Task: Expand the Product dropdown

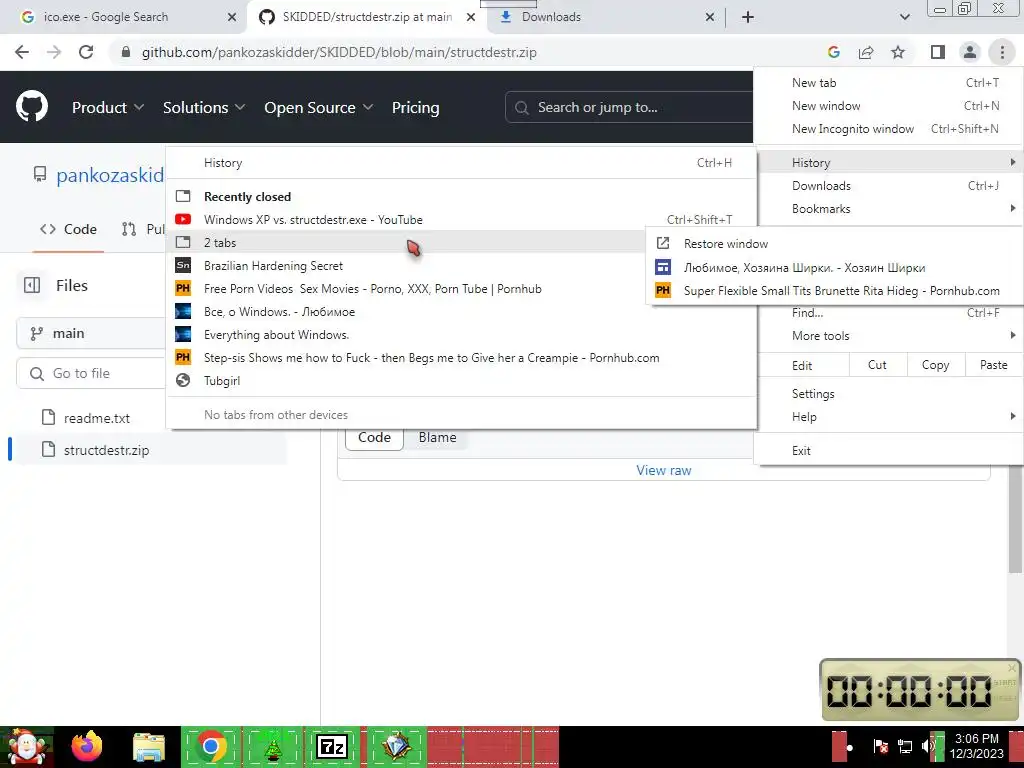Action: [108, 107]
